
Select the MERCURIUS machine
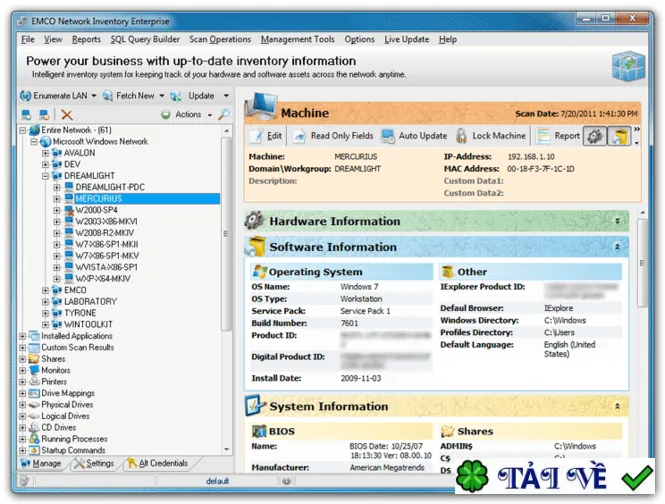[99, 199]
